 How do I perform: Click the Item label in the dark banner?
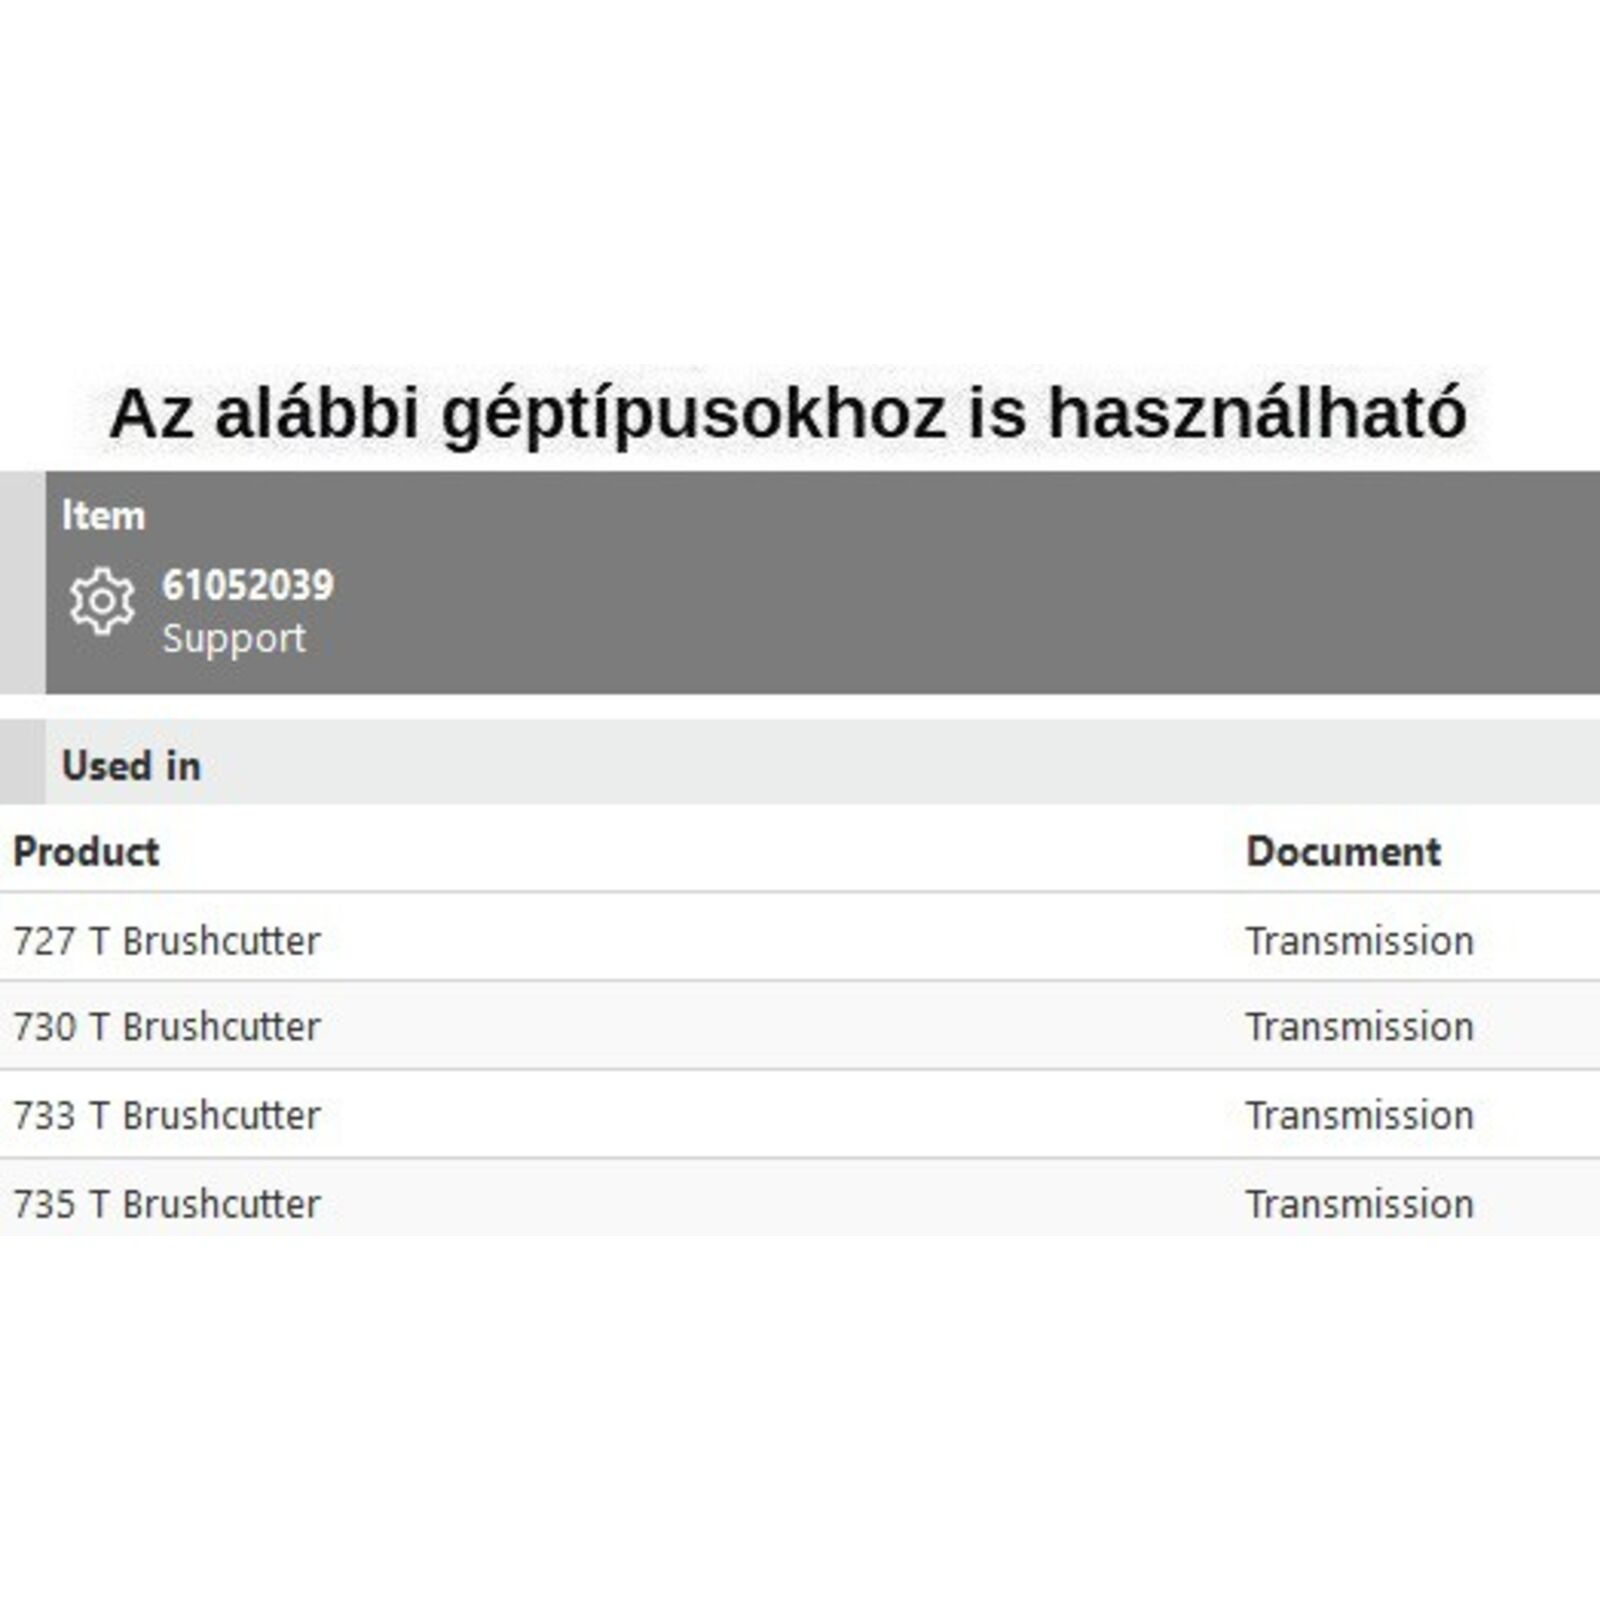[103, 516]
